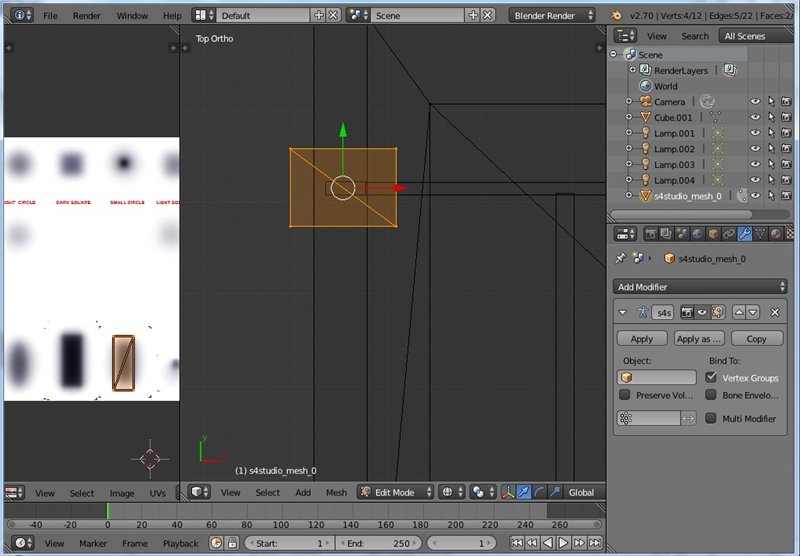Open the Modifiers wrench tab in Properties
This screenshot has width=800, height=556.
(745, 234)
